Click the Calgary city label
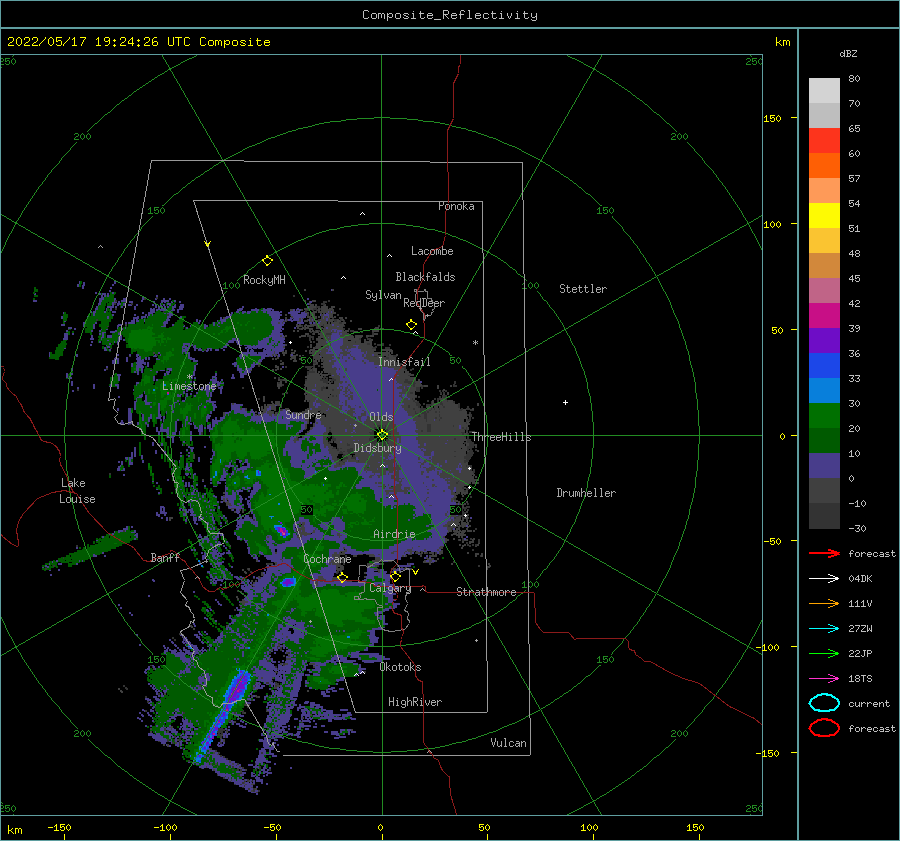The width and height of the screenshot is (900, 841). [x=390, y=588]
